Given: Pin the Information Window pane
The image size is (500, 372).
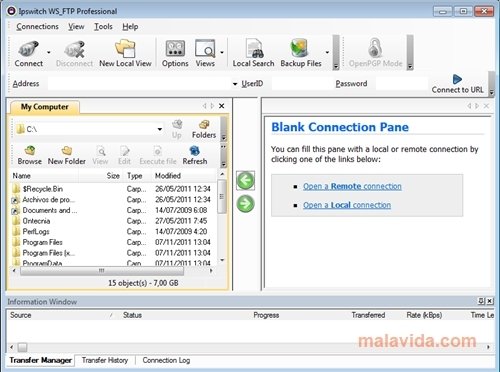Looking at the screenshot, I should 481,301.
